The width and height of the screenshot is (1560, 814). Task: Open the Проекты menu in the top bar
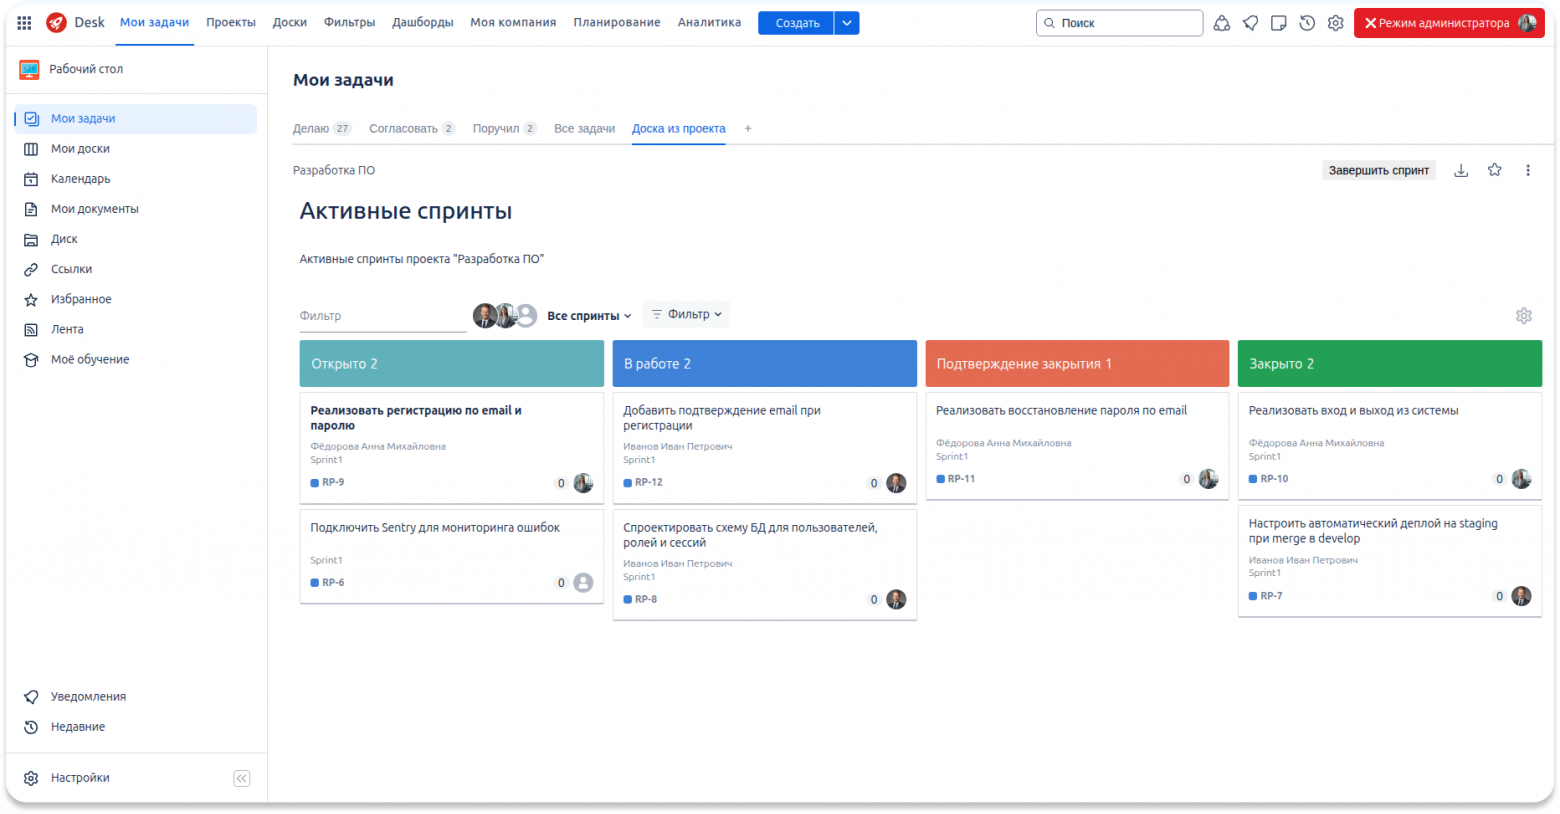point(231,23)
